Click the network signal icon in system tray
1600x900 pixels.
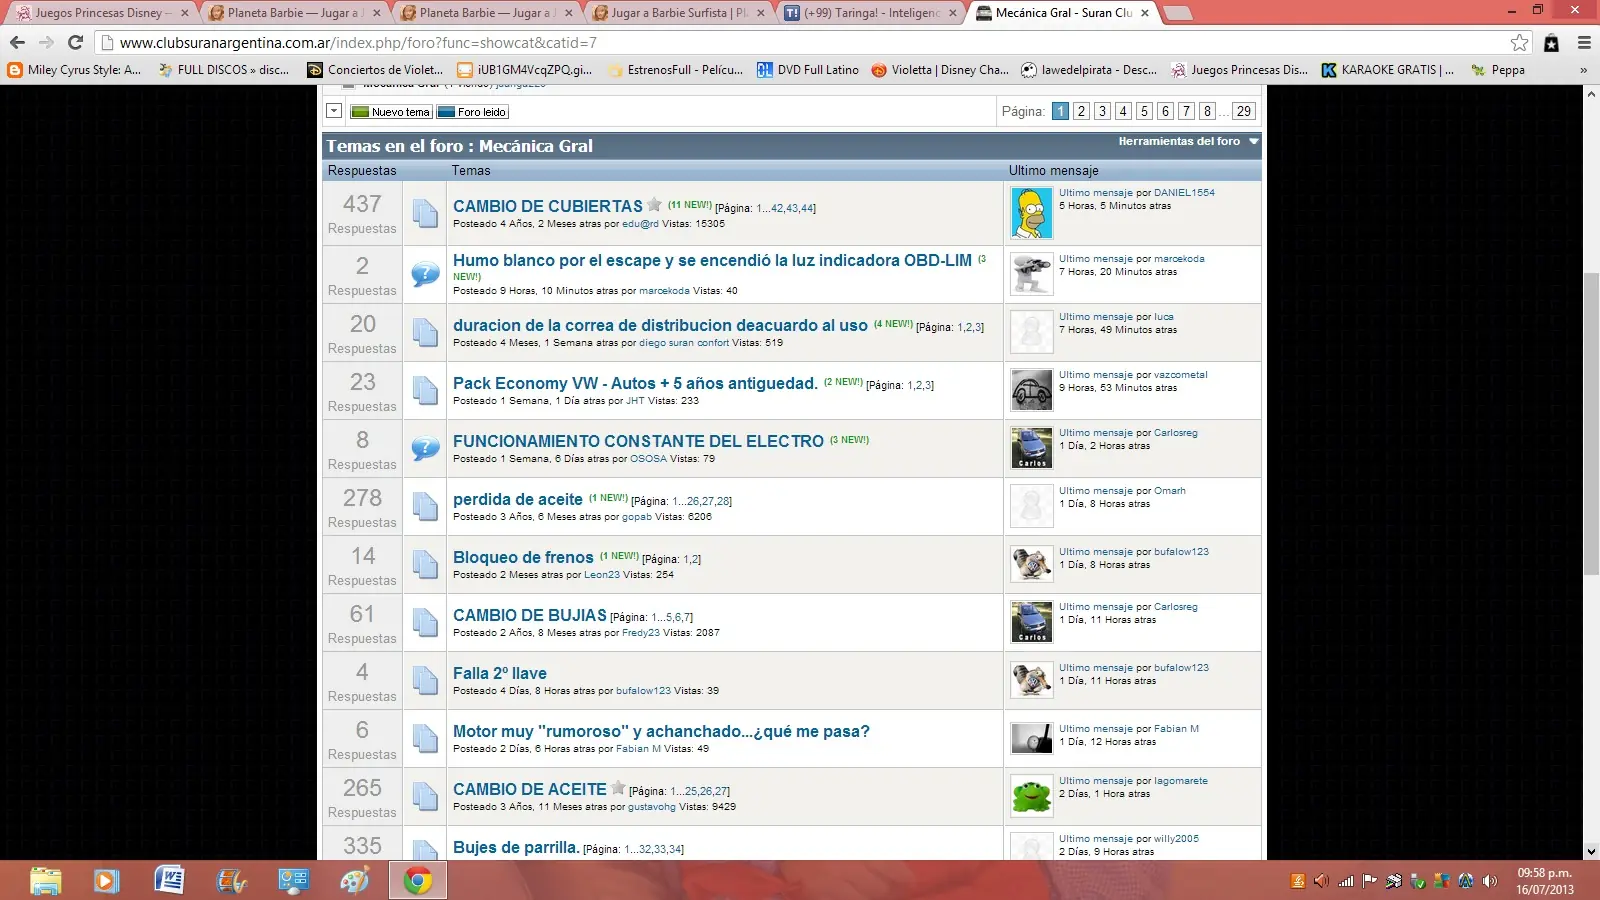[1346, 881]
